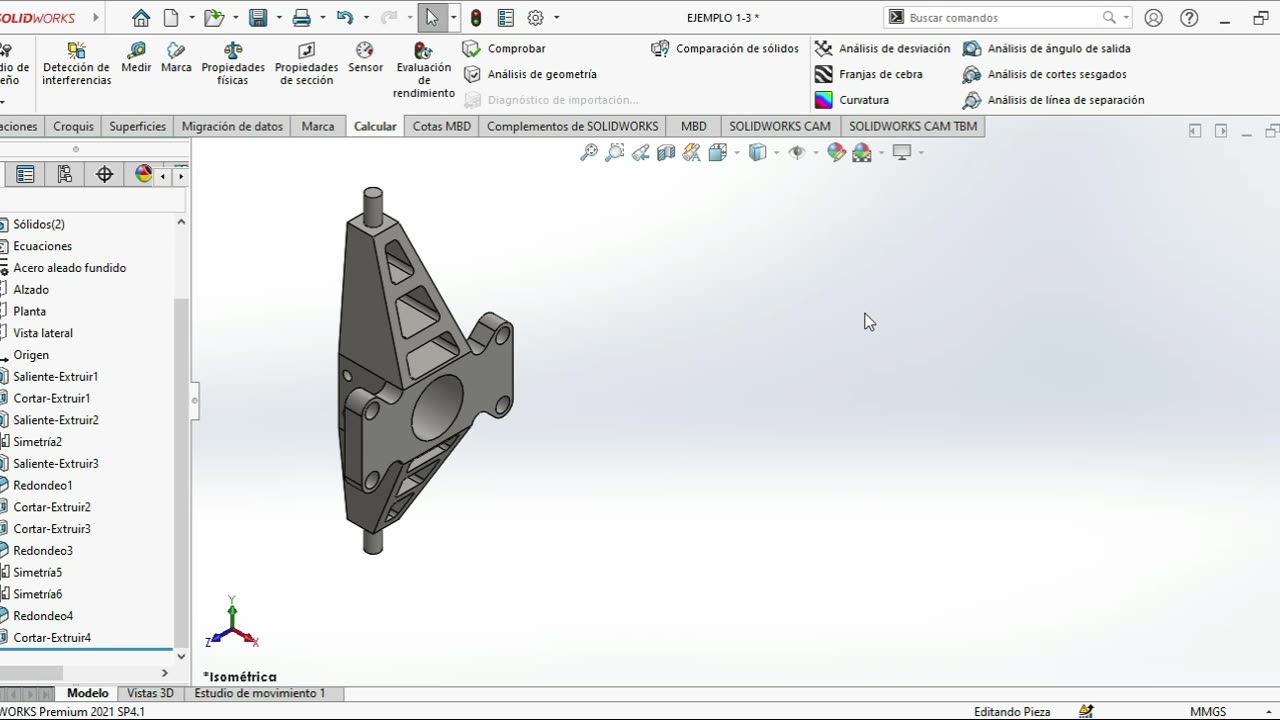Expand the Display style dropdown arrow

(x=776, y=152)
